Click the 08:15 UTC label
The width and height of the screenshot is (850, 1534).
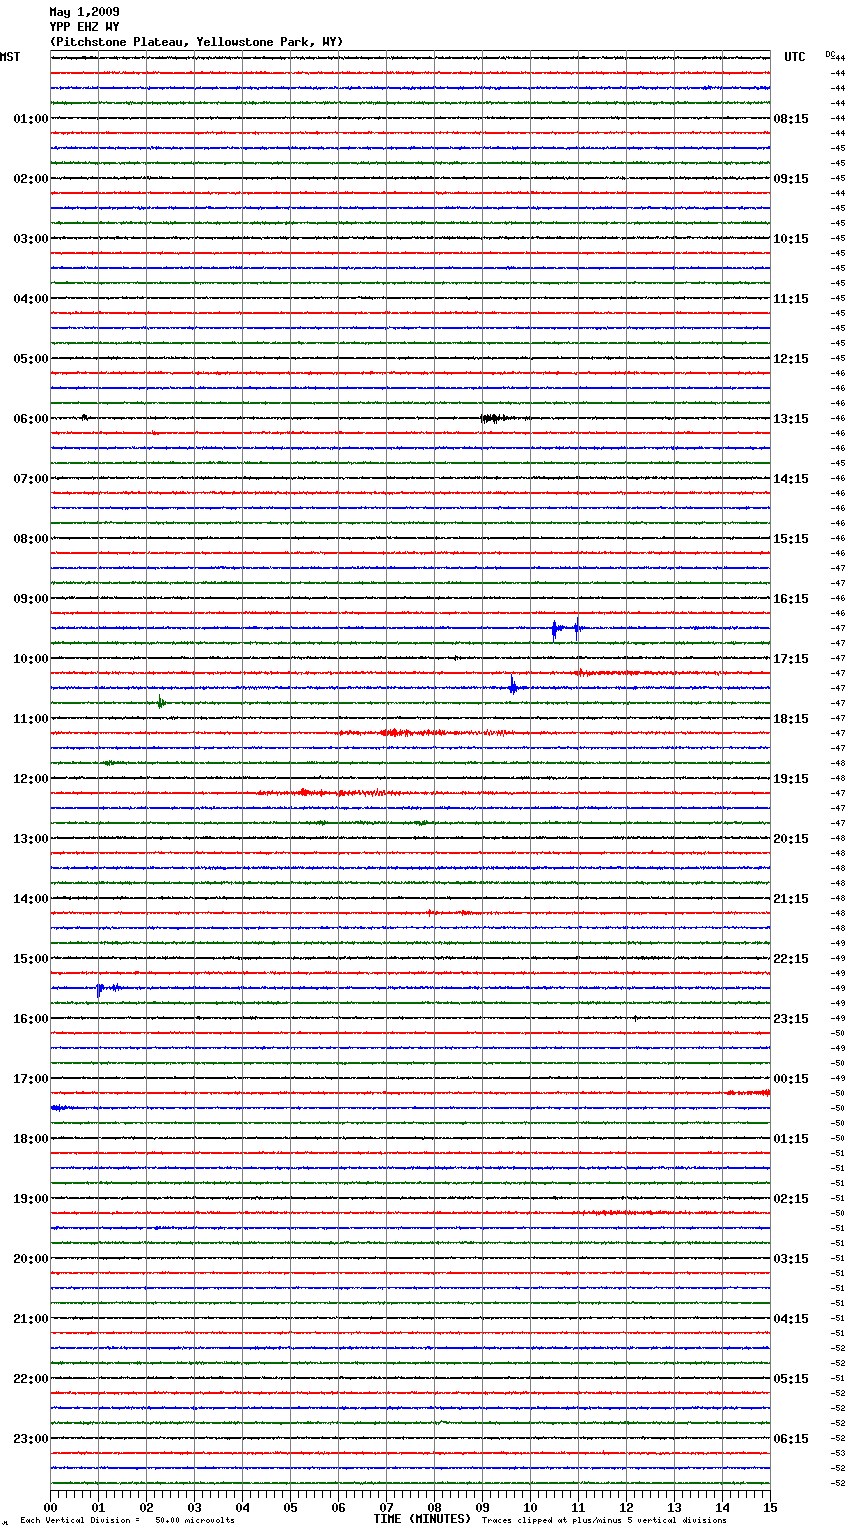tap(791, 119)
